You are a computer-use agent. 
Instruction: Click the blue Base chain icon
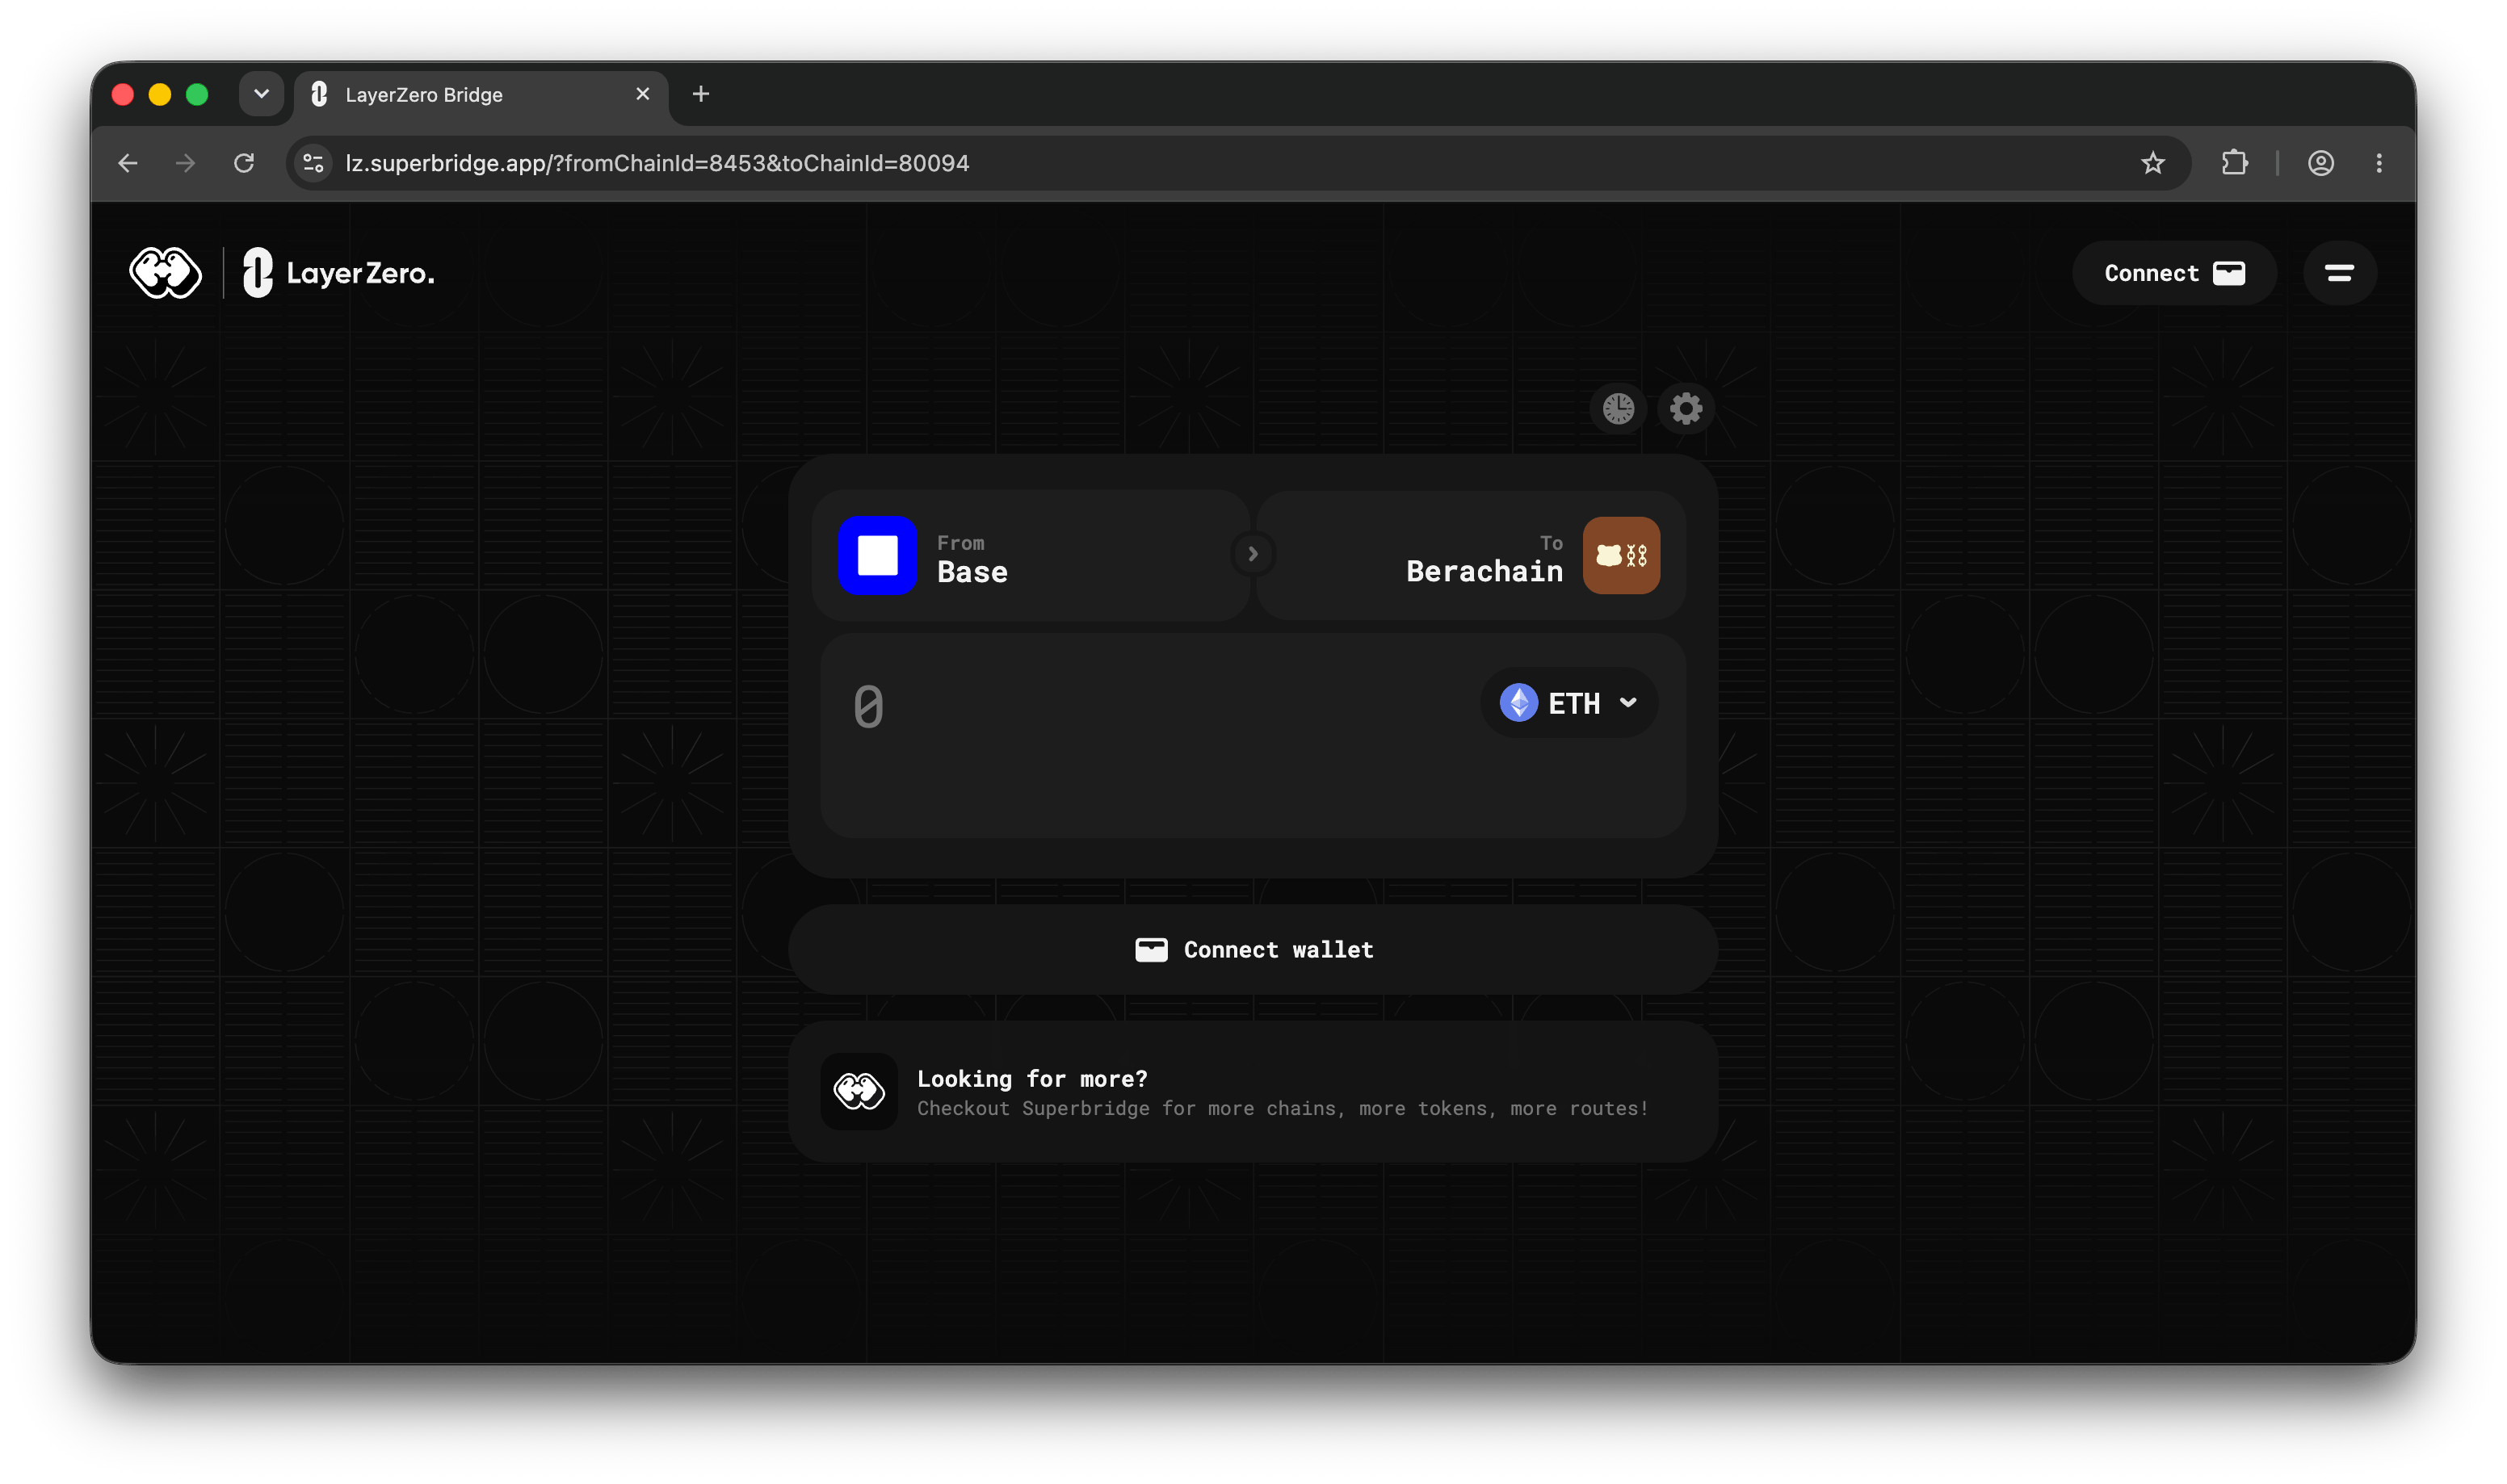877,555
